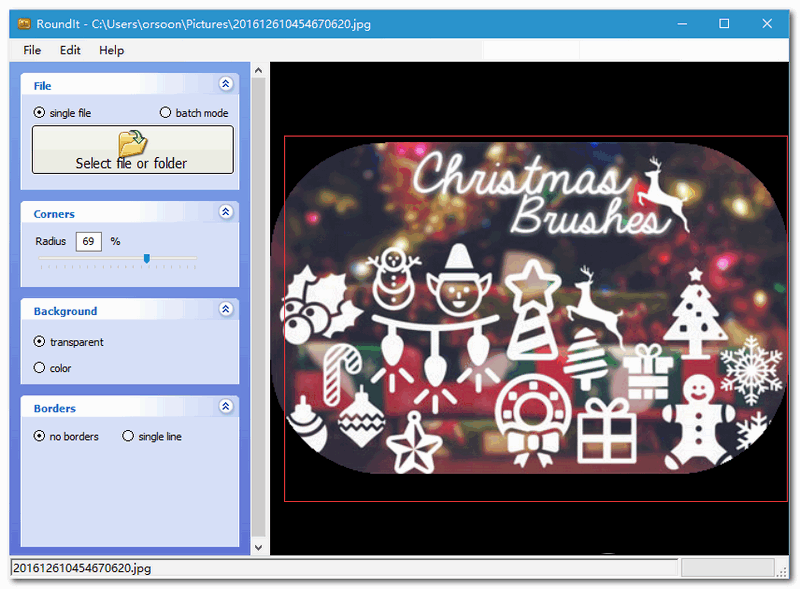Collapse the Corners panel with its chevron
The height and width of the screenshot is (589, 800).
point(227,212)
